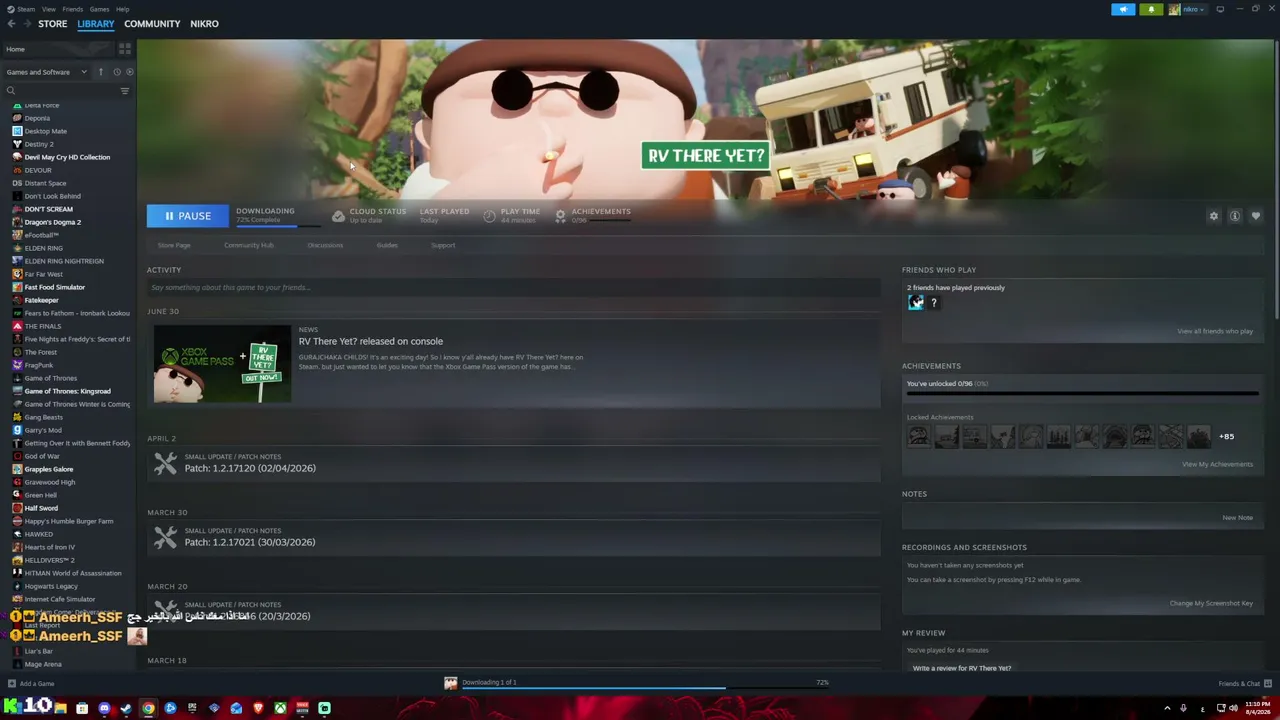Click the Play Time clock icon
The height and width of the screenshot is (720, 1280).
pos(489,216)
